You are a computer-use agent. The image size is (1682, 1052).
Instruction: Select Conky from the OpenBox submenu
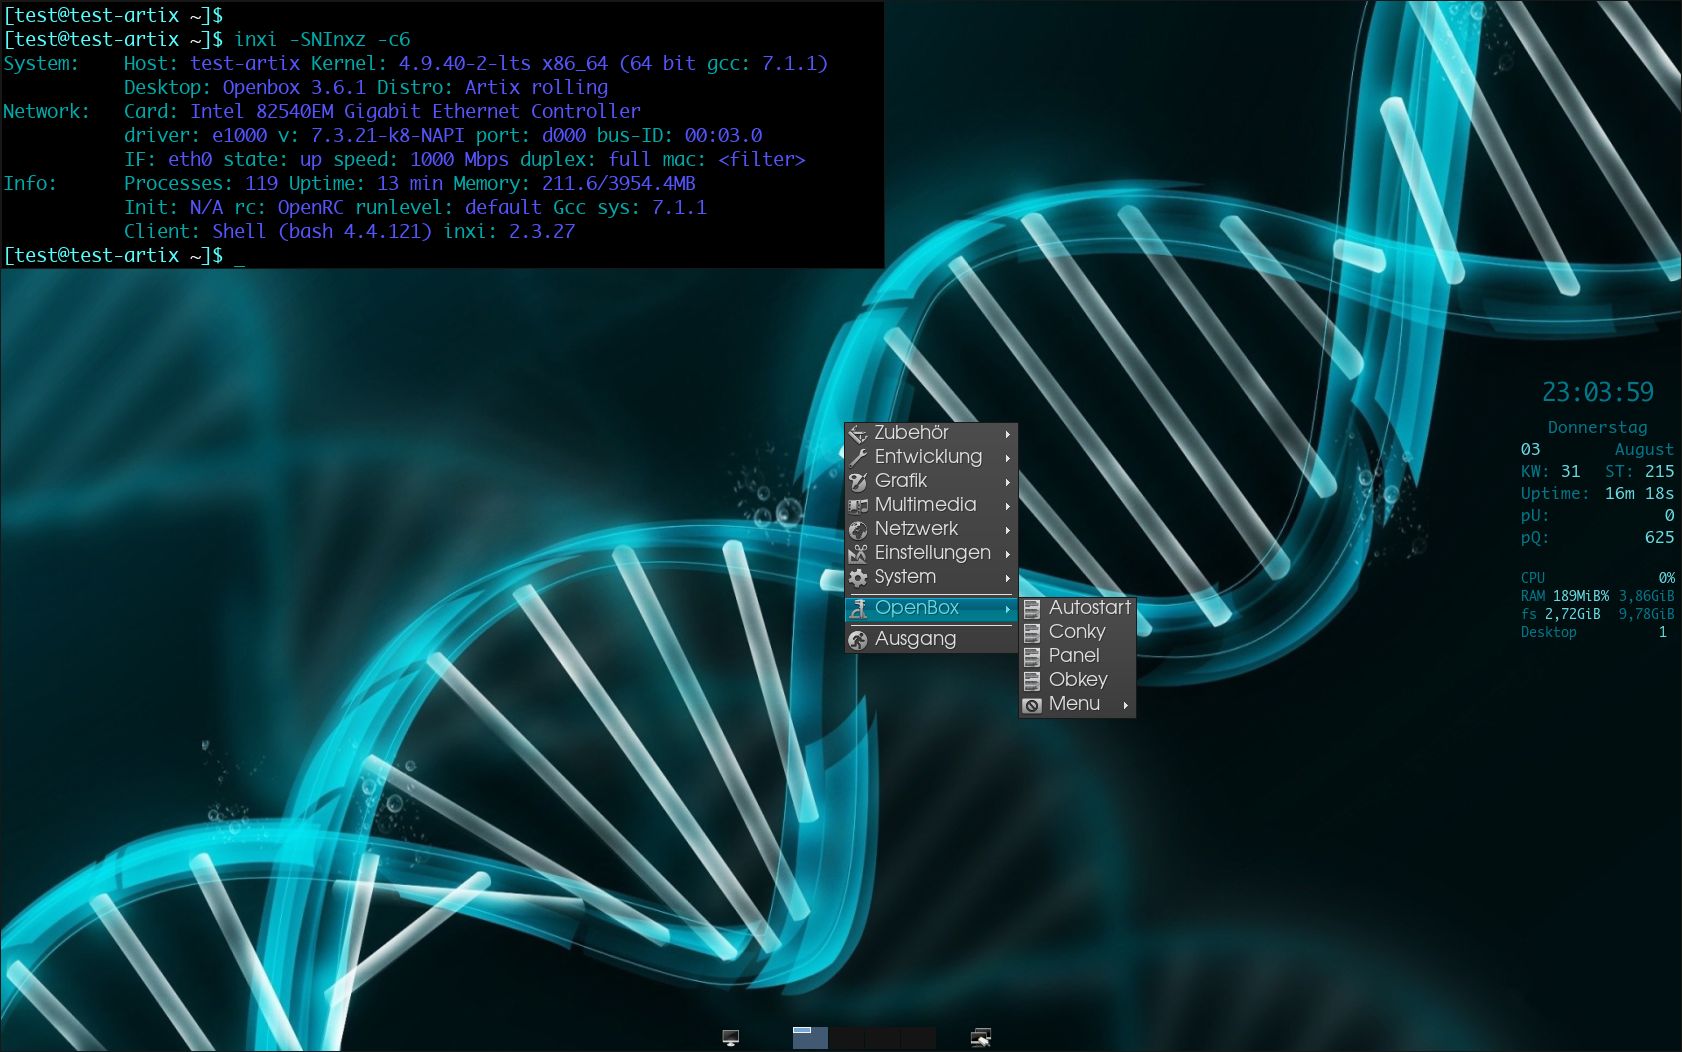pos(1076,631)
